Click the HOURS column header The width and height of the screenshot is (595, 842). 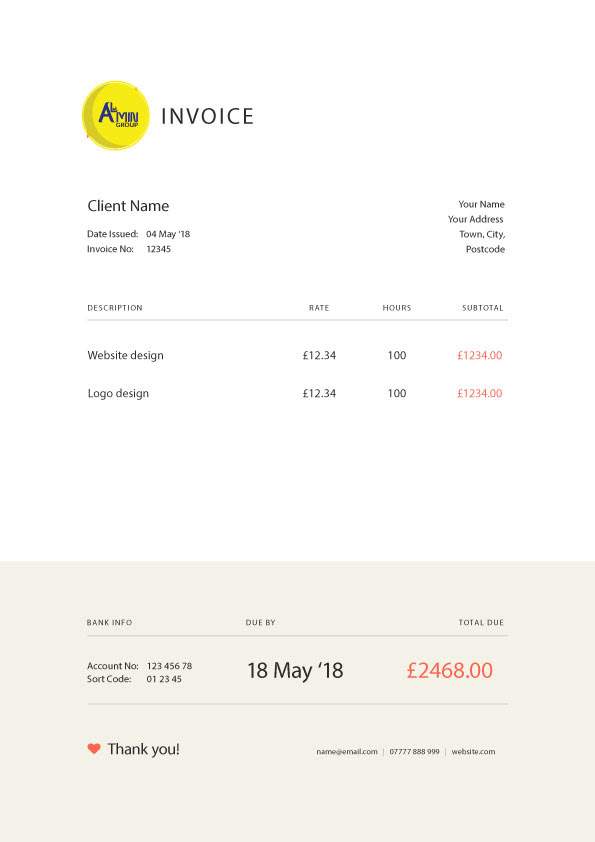coord(397,308)
